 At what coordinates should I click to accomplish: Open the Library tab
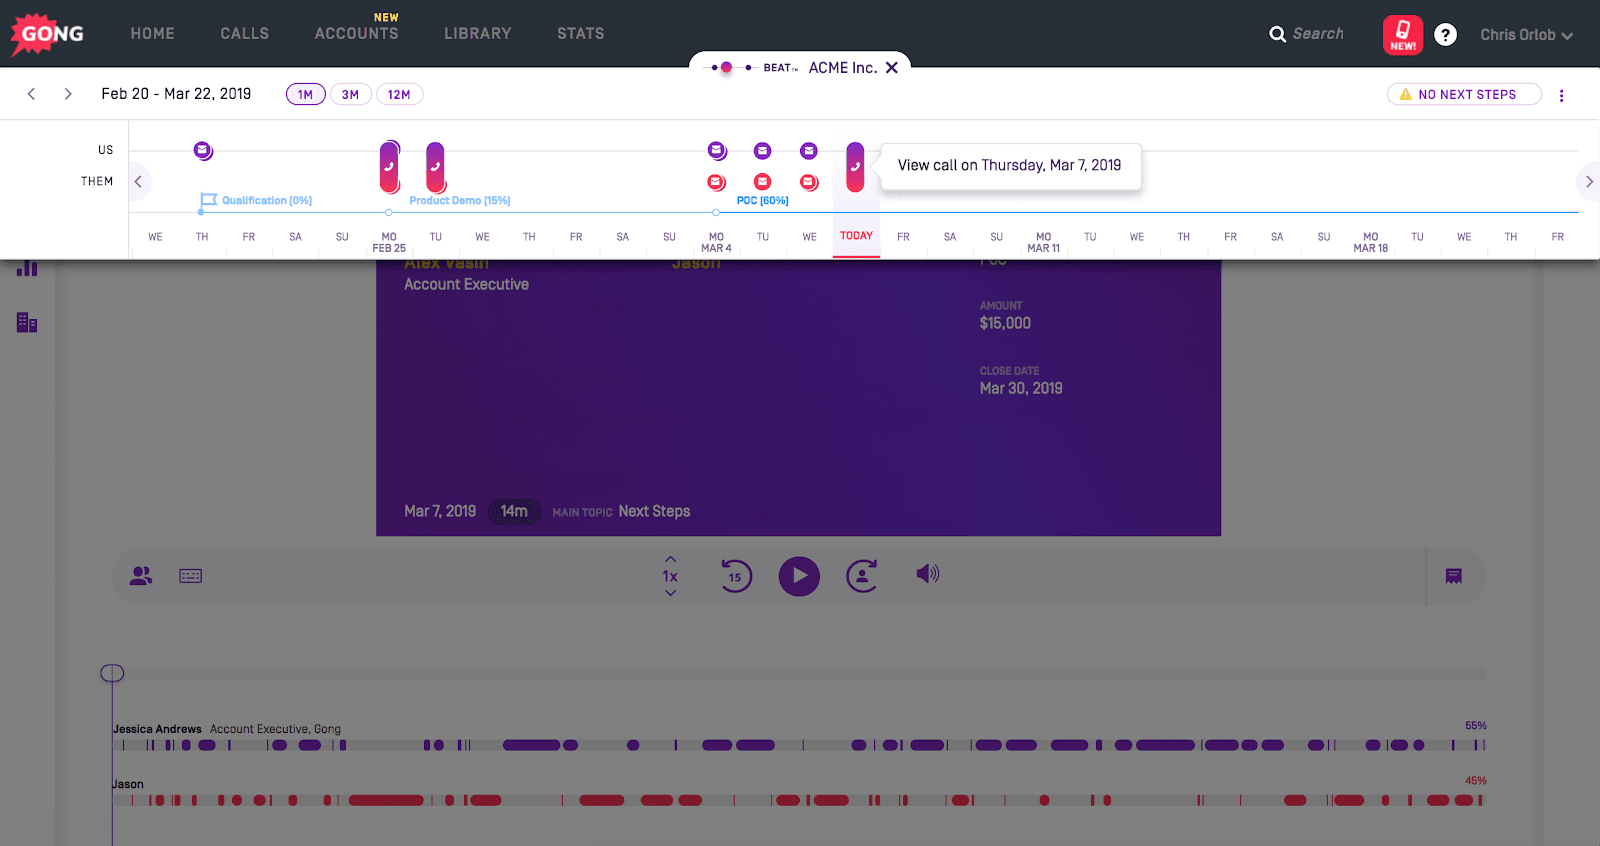477,34
